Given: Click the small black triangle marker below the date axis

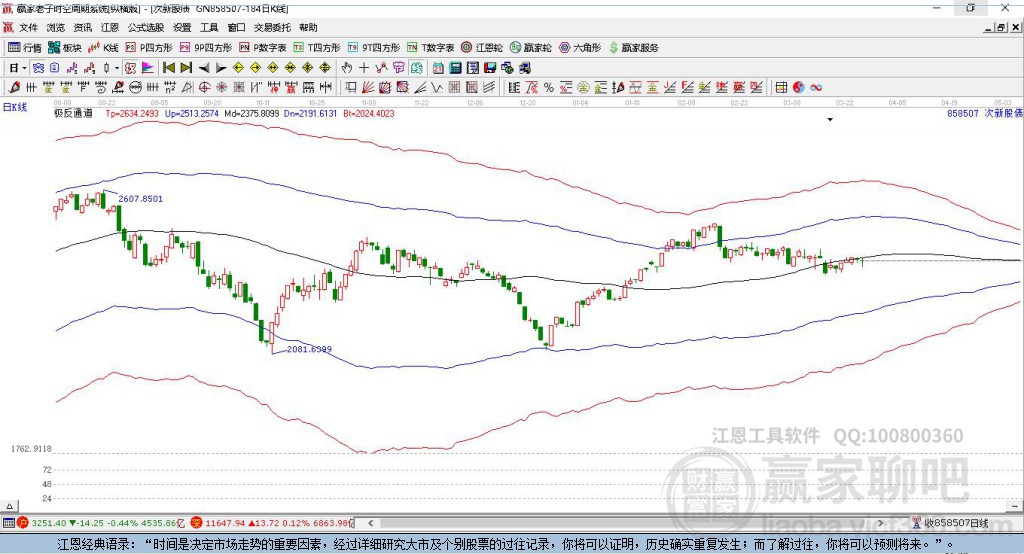Looking at the screenshot, I should (830, 120).
